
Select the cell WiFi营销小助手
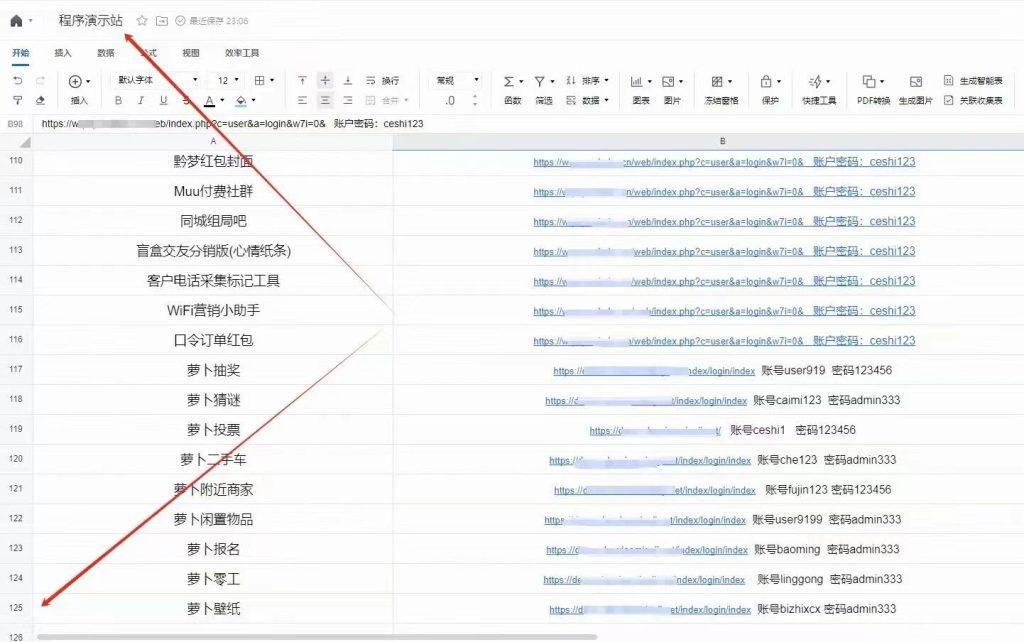point(213,310)
